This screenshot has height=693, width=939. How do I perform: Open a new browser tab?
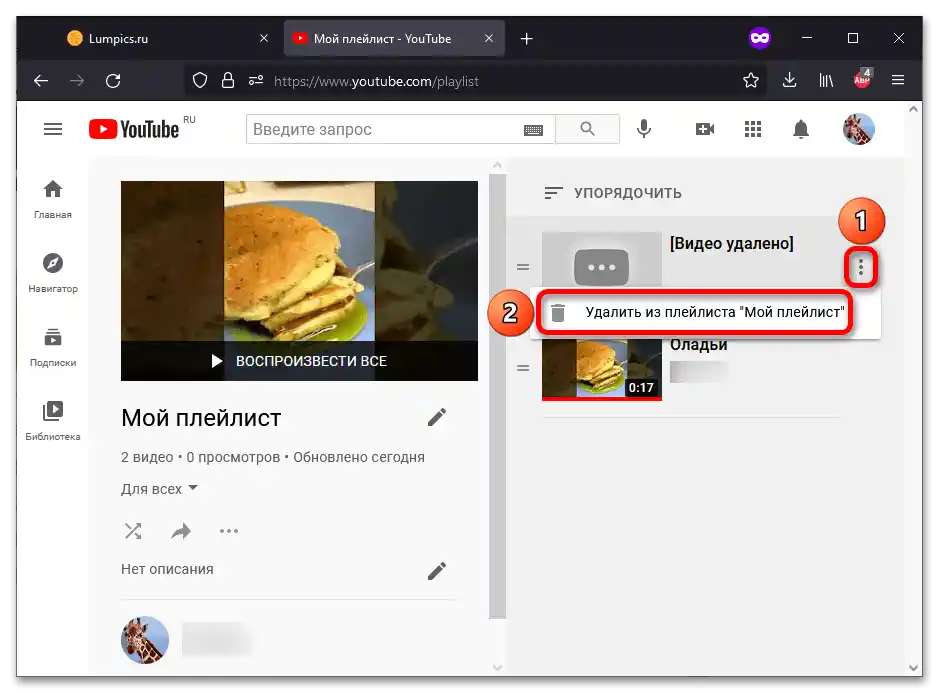click(x=526, y=39)
